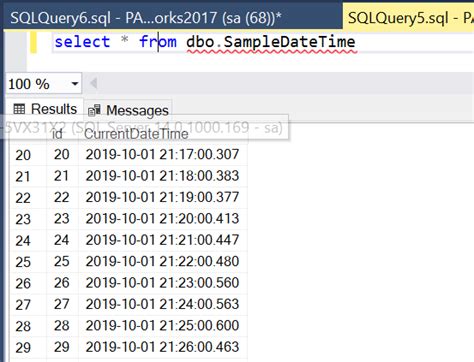The image size is (474, 362).
Task: Click the Messages tab icon
Action: pos(94,110)
